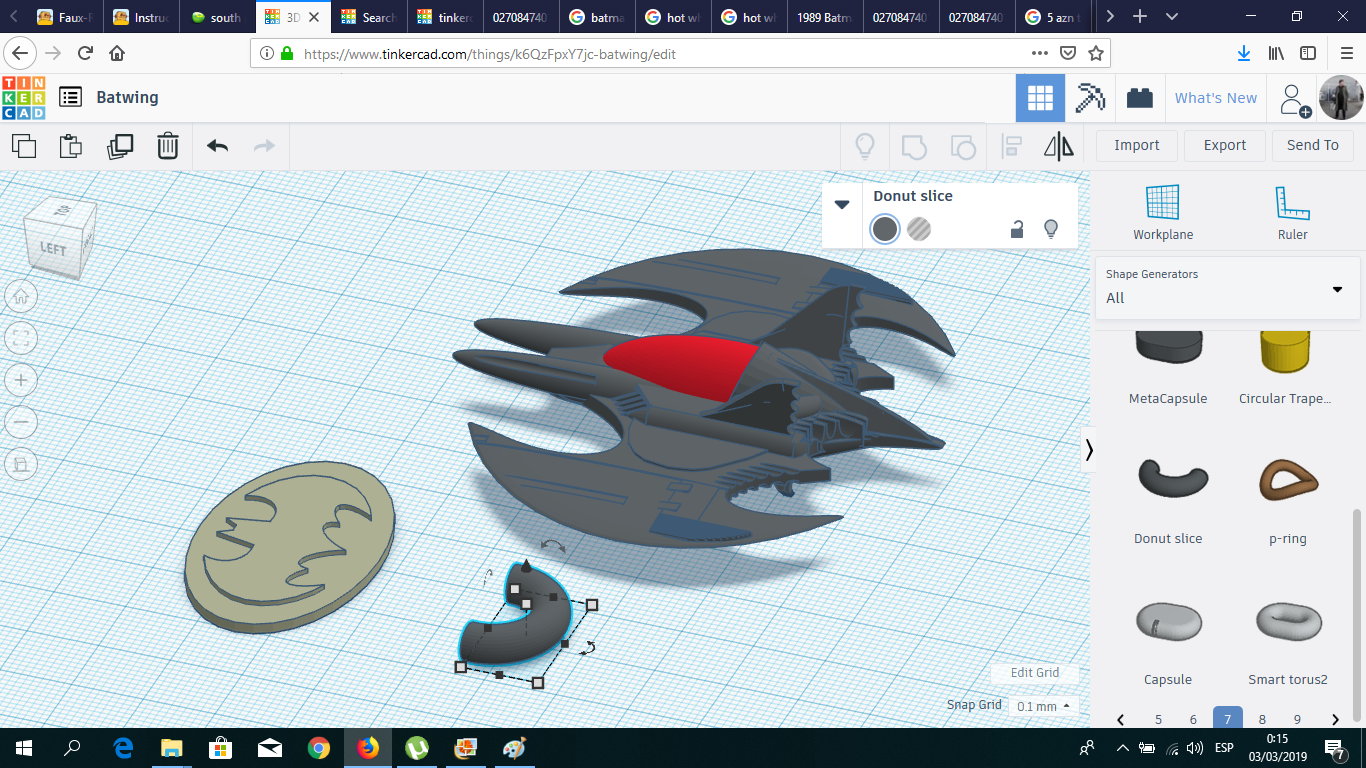Delete the selected shape with trash icon

[167, 146]
